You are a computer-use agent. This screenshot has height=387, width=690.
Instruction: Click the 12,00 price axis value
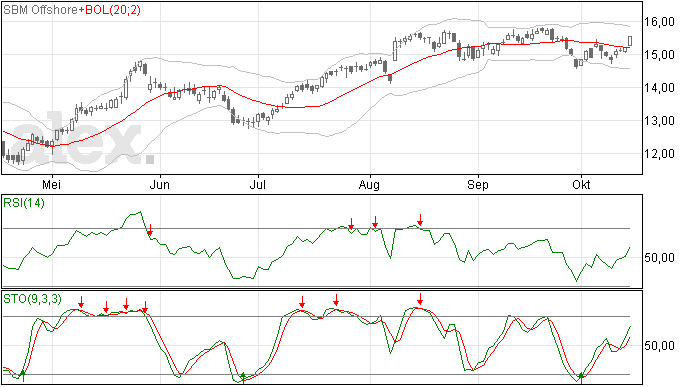(659, 154)
